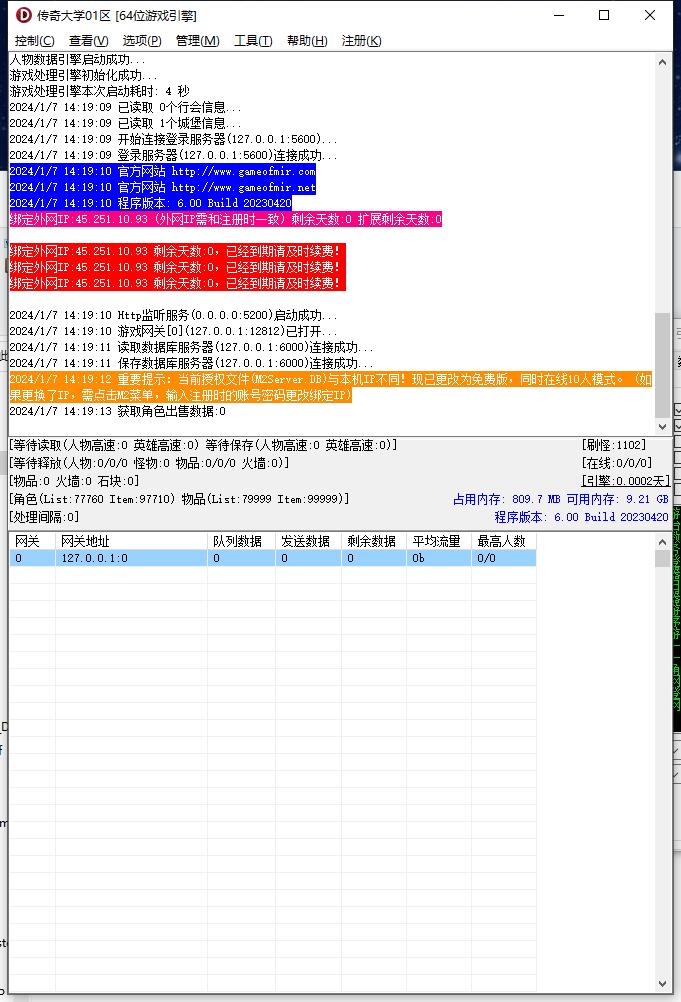Click the [物品:0 火墙:0 石块:0] status text
This screenshot has height=1002, width=681.
click(74, 481)
